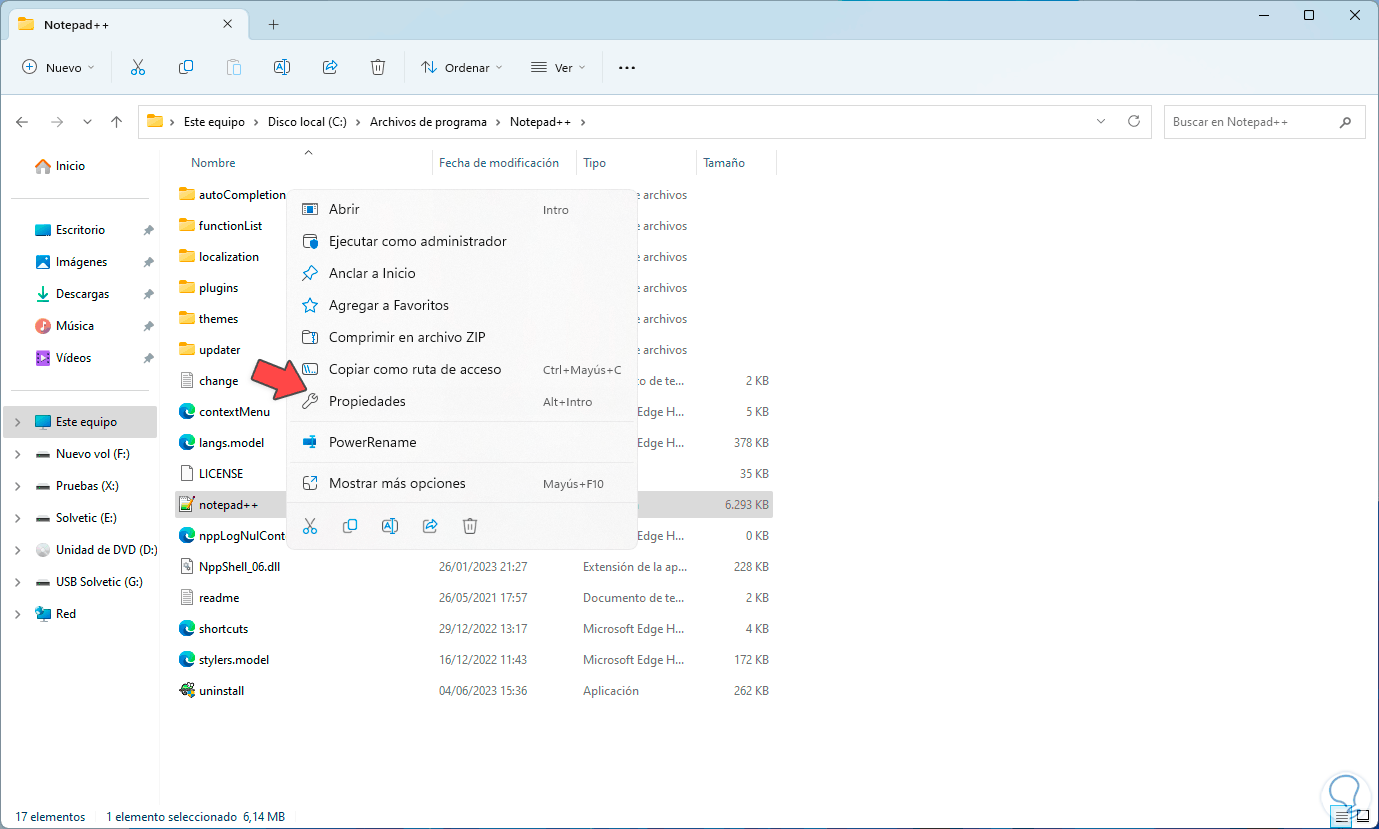This screenshot has height=829, width=1379.
Task: Click the Delete trash icon in the toolbar
Action: [x=378, y=67]
